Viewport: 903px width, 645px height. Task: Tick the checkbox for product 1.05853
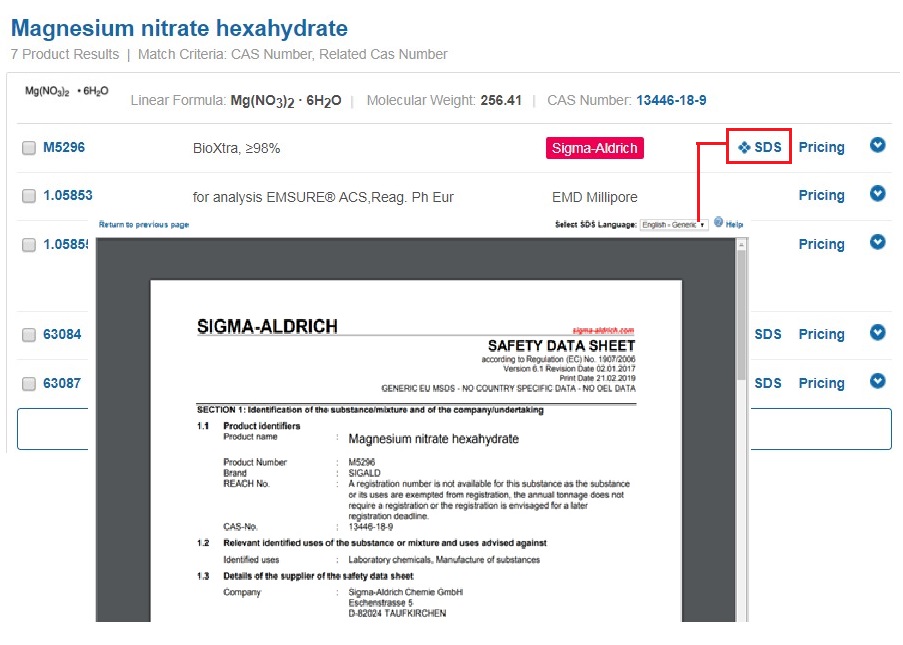click(29, 196)
